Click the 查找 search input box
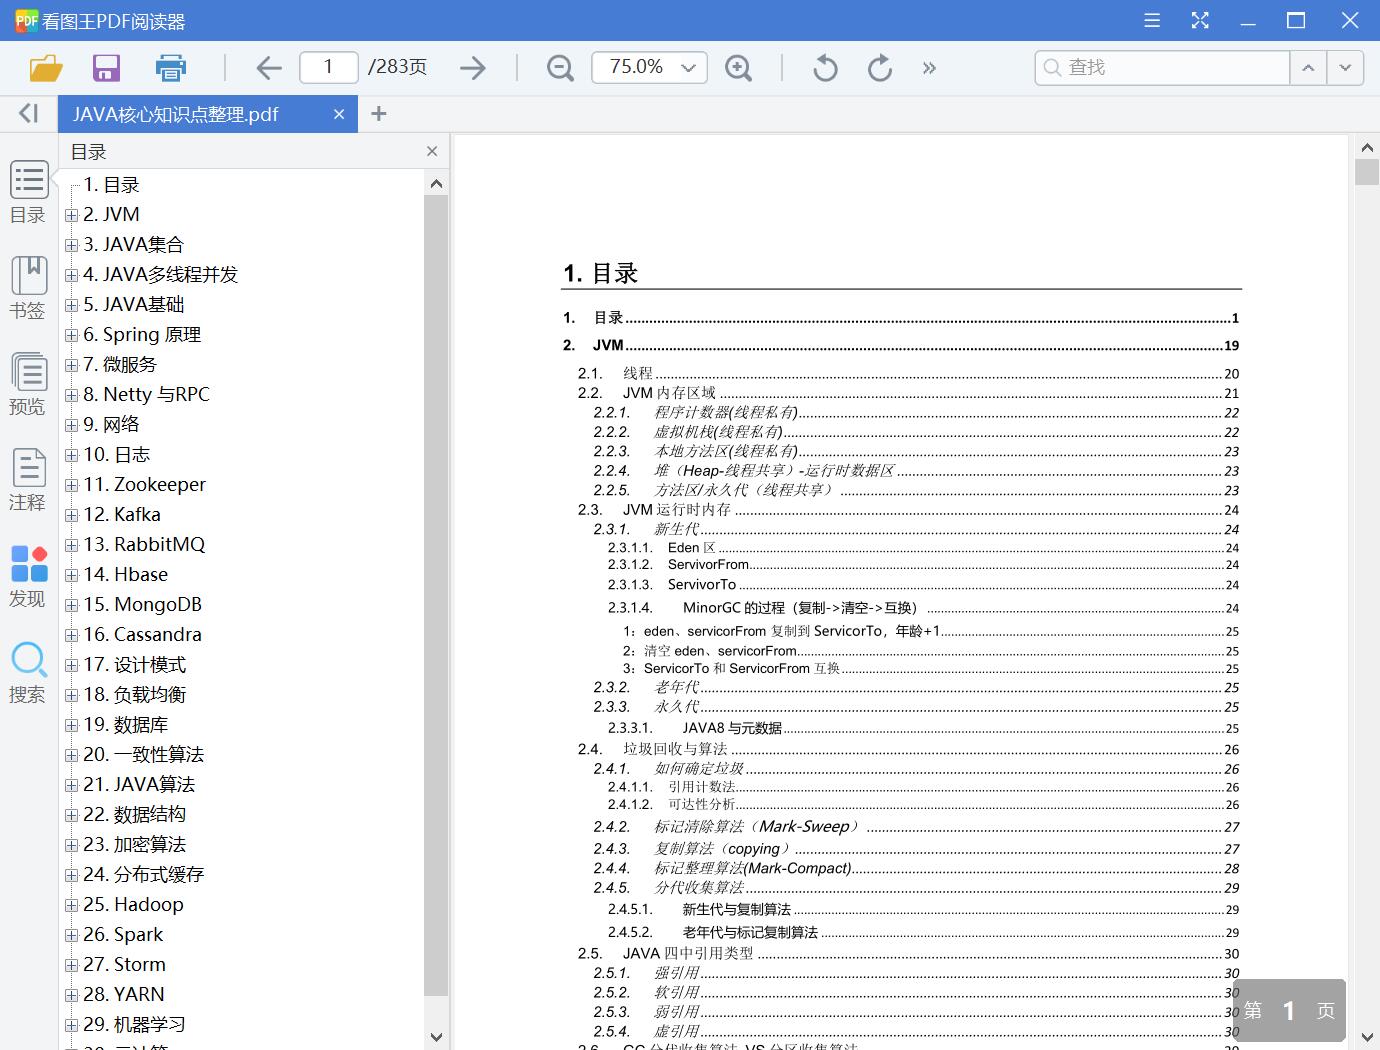 [1162, 67]
